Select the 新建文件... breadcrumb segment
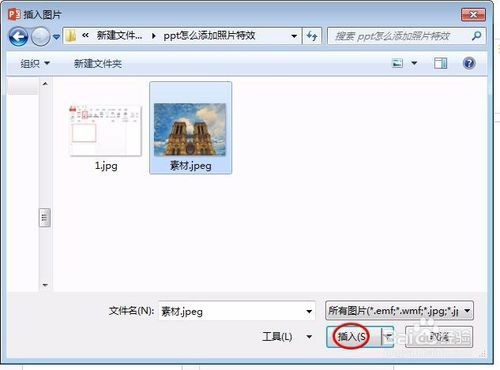500x370 pixels. click(x=119, y=35)
